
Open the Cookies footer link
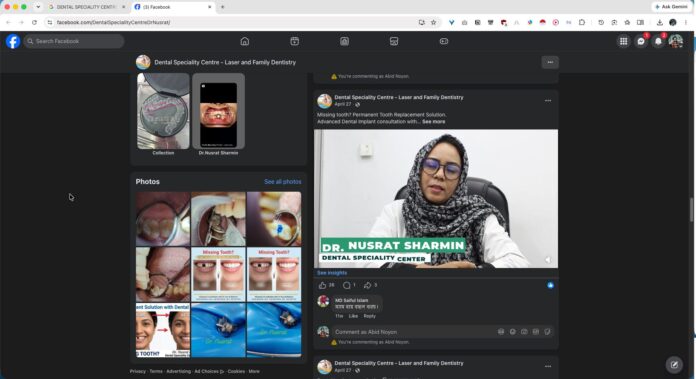click(x=236, y=371)
